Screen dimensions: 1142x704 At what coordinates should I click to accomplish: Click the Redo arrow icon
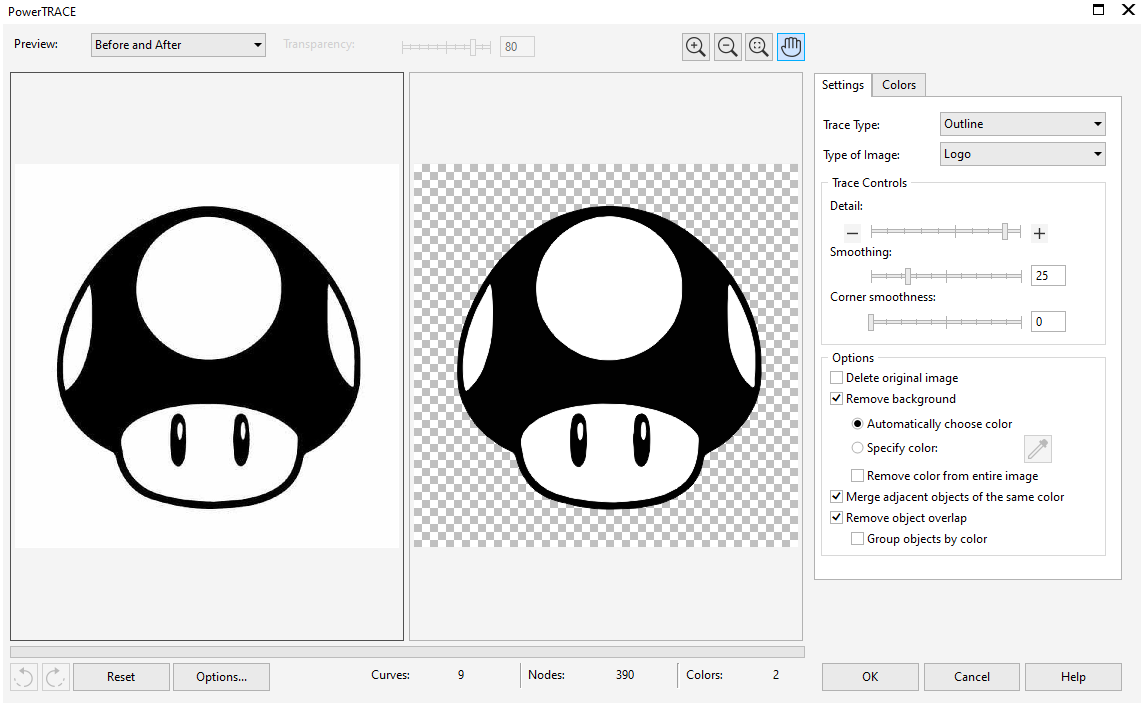[x=55, y=677]
